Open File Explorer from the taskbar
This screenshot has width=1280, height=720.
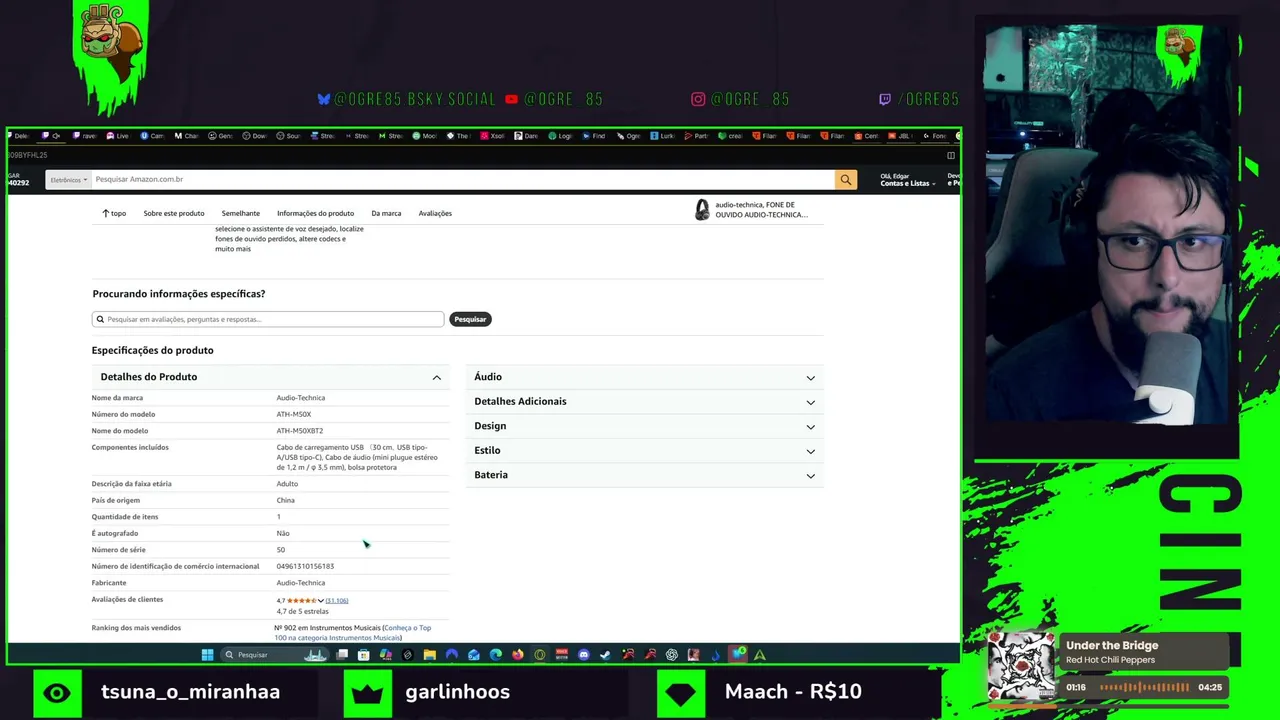pos(430,655)
